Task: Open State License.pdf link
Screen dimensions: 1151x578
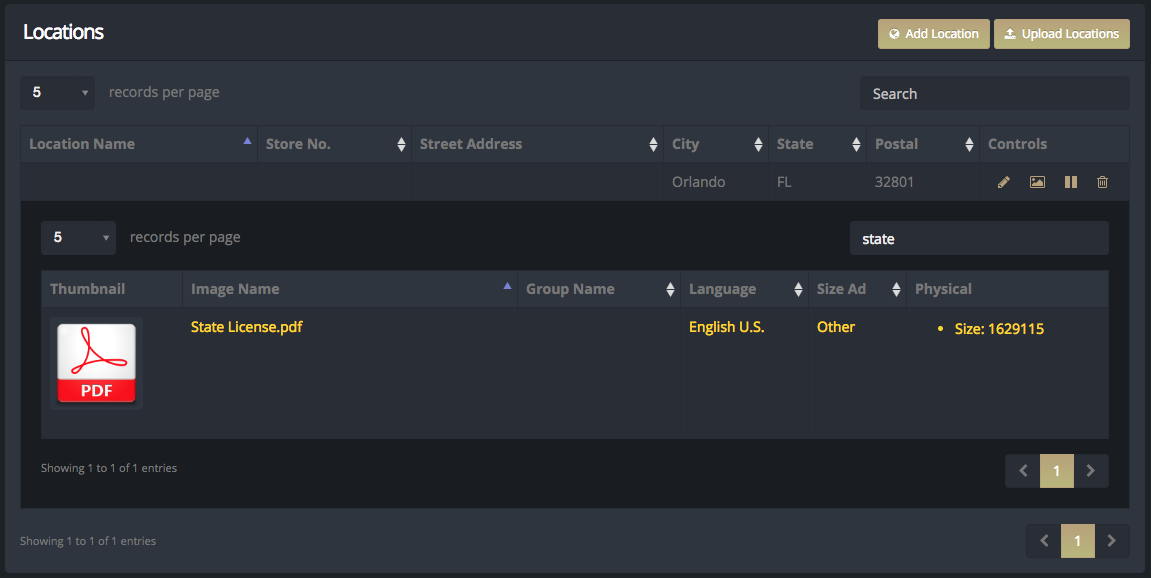Action: click(x=247, y=327)
